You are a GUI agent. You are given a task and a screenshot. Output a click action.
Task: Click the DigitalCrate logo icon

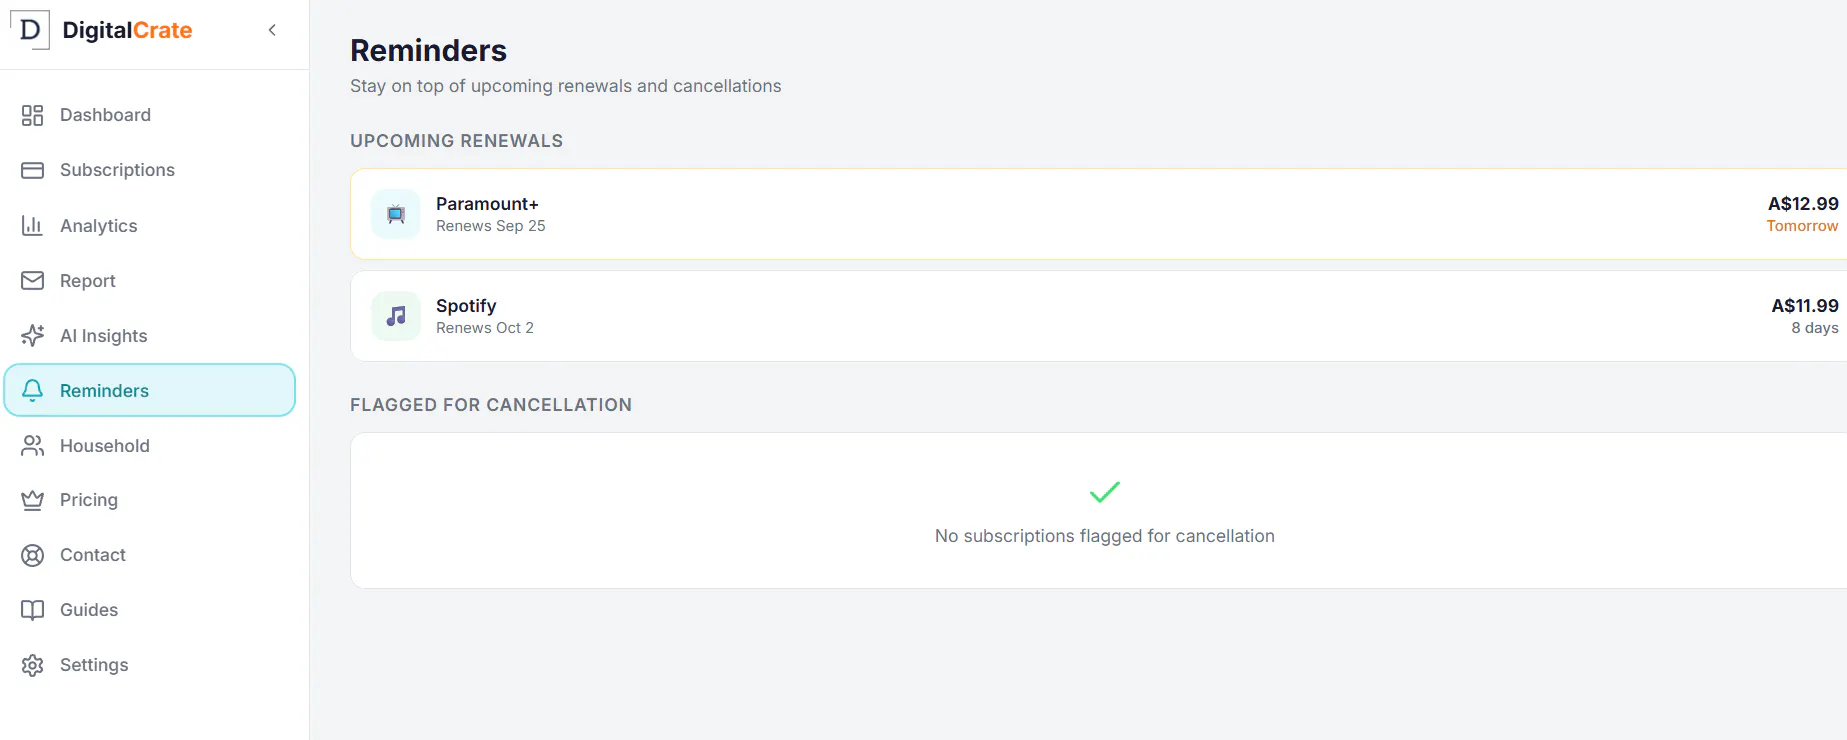(30, 30)
